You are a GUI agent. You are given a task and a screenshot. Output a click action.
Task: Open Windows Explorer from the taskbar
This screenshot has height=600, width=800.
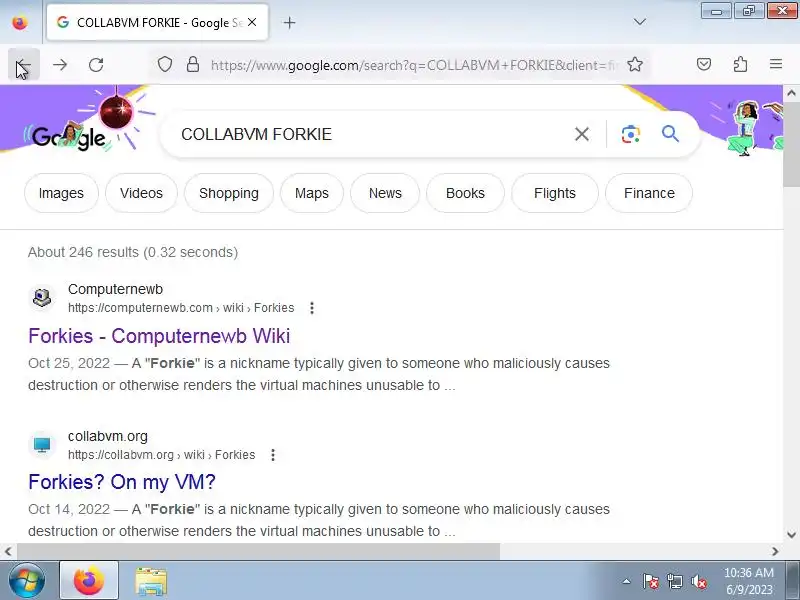151,581
